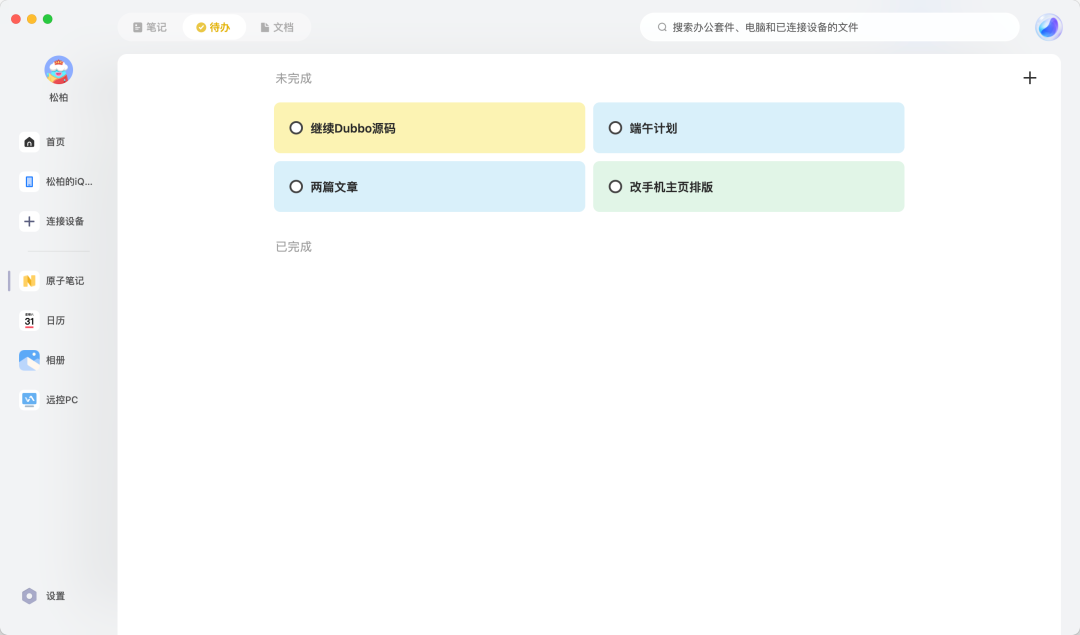The image size is (1080, 635).
Task: Click the 日历 label in sidebar
Action: tap(55, 320)
